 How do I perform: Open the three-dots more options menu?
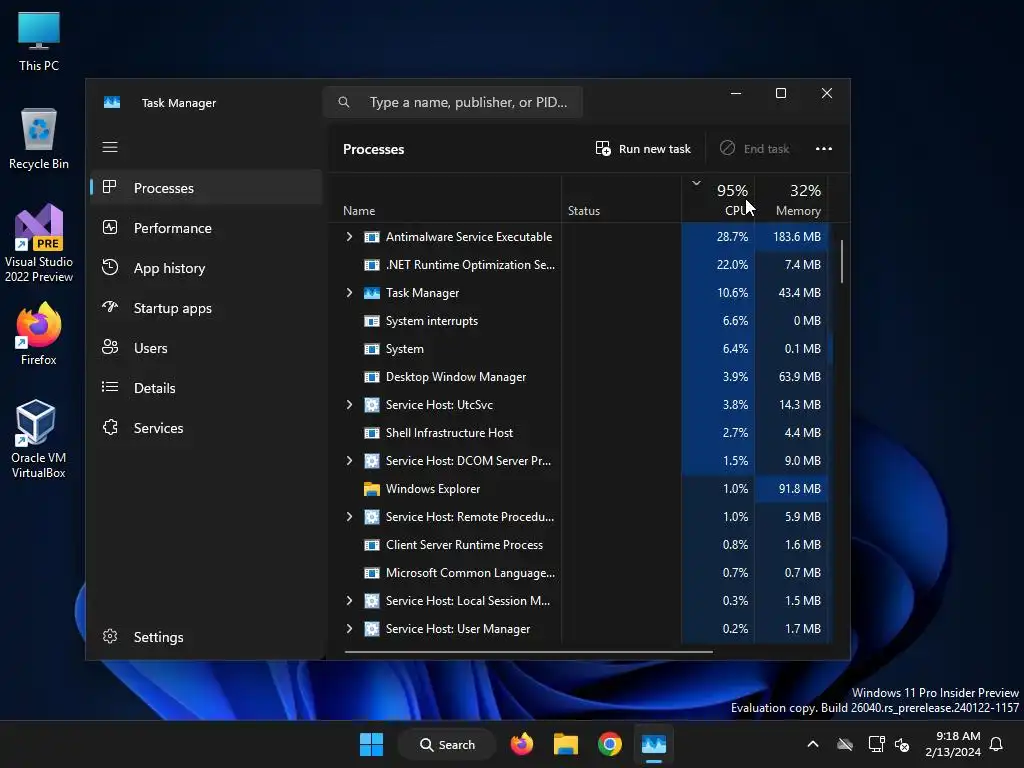[824, 149]
